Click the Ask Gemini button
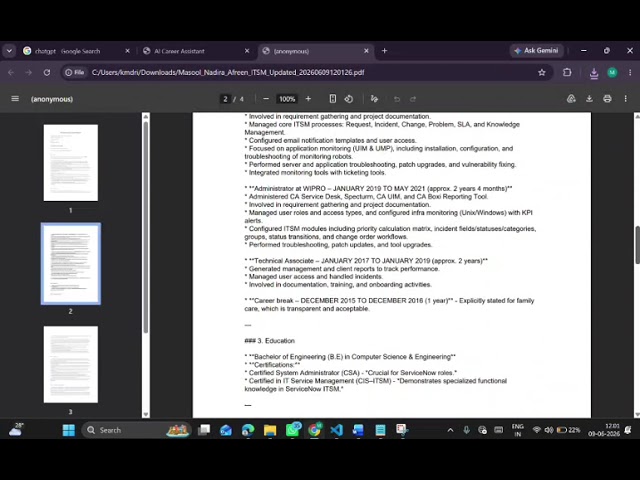This screenshot has height=480, width=640. [536, 51]
